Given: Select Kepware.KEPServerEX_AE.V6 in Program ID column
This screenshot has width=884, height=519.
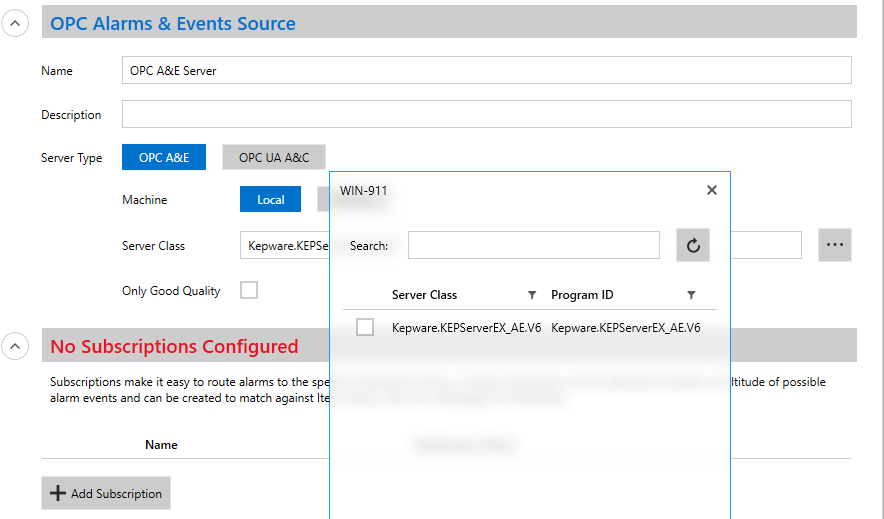Looking at the screenshot, I should (x=626, y=328).
